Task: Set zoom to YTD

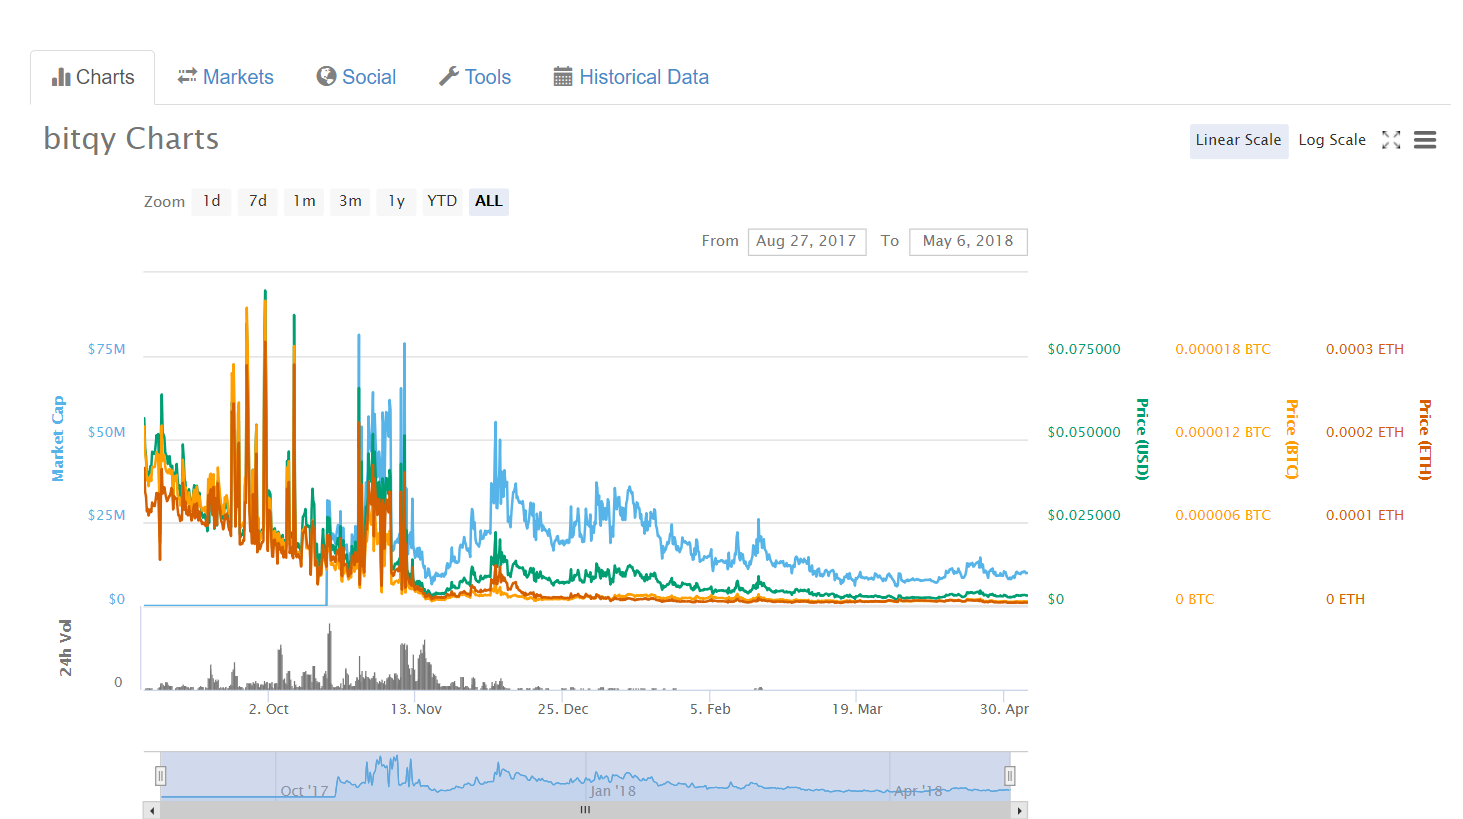Action: pyautogui.click(x=442, y=201)
